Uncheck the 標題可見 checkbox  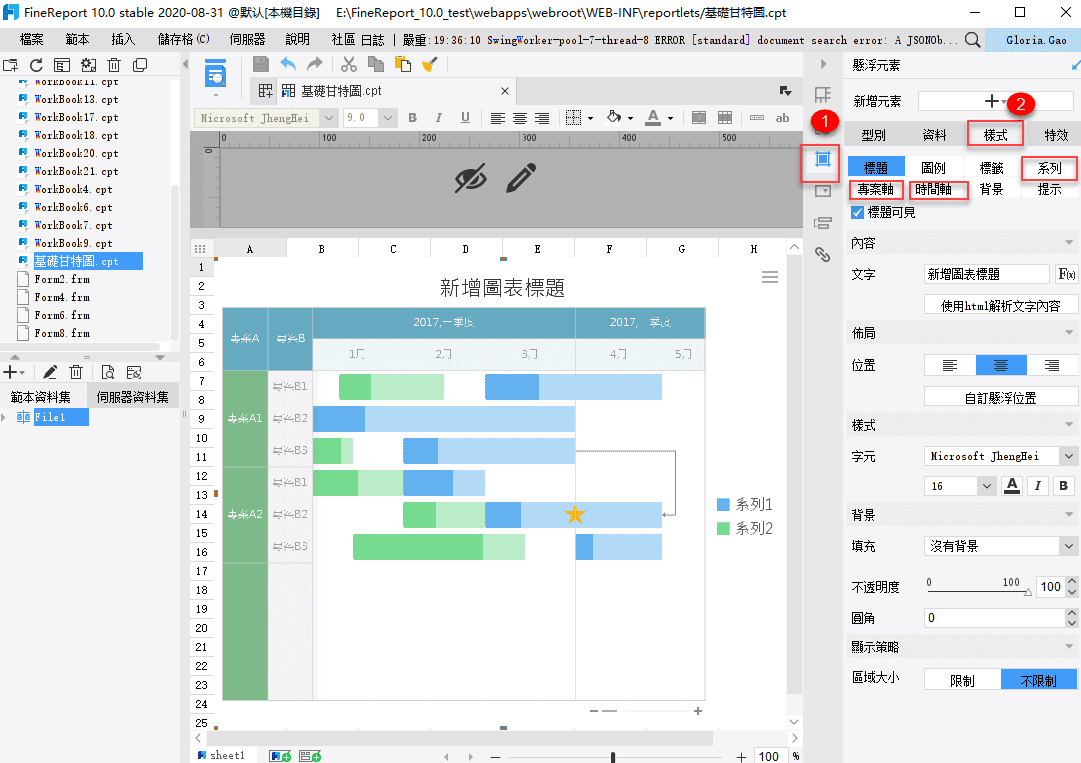pos(858,212)
